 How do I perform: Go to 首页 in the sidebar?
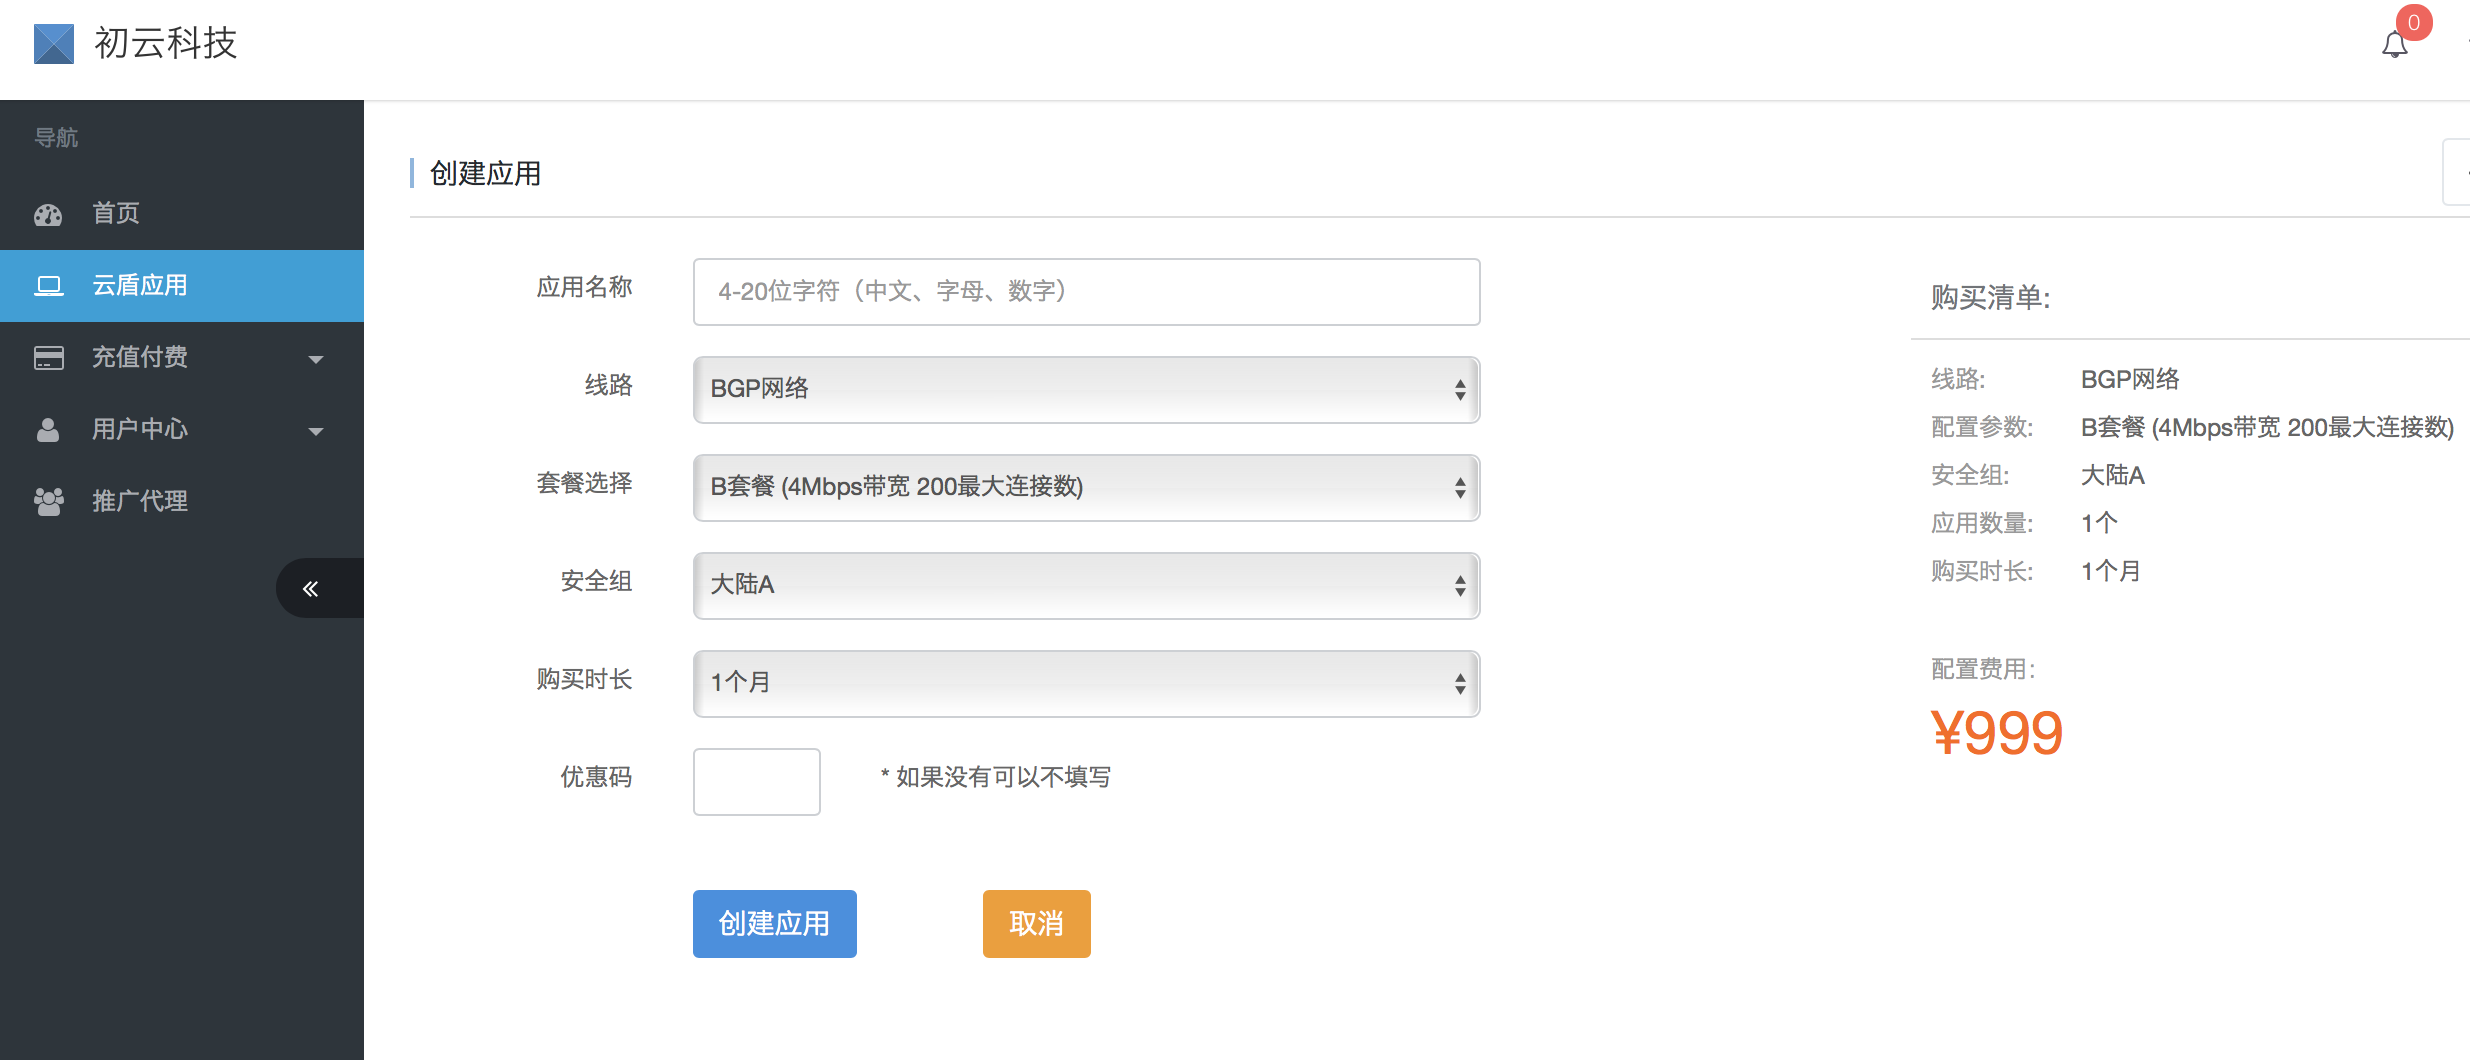[x=182, y=214]
